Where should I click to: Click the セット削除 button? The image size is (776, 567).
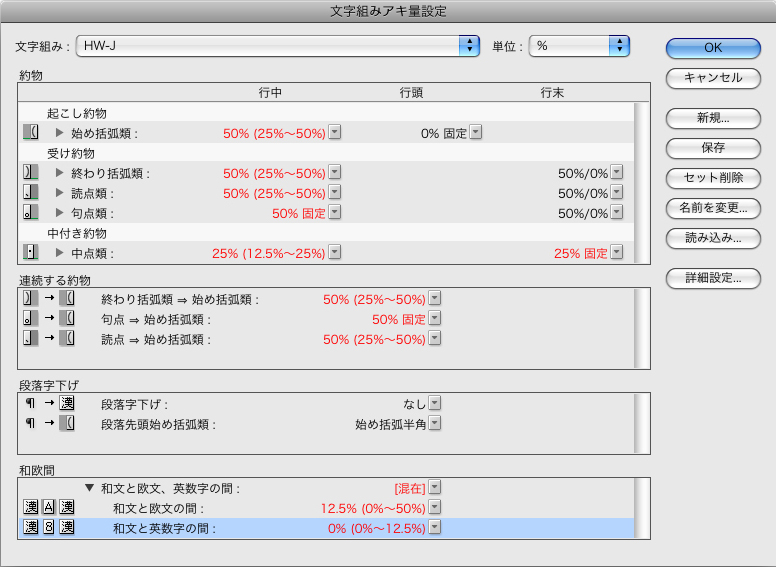point(713,178)
